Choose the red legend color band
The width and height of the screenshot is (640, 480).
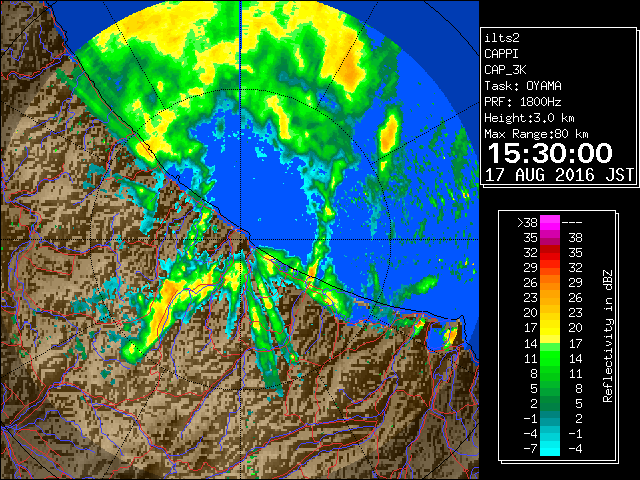tap(550, 253)
